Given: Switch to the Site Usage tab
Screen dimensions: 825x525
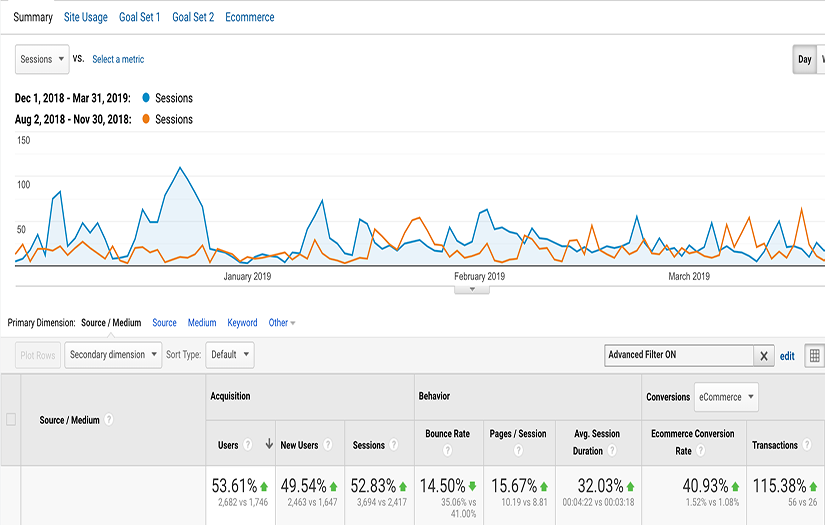Looking at the screenshot, I should [85, 17].
